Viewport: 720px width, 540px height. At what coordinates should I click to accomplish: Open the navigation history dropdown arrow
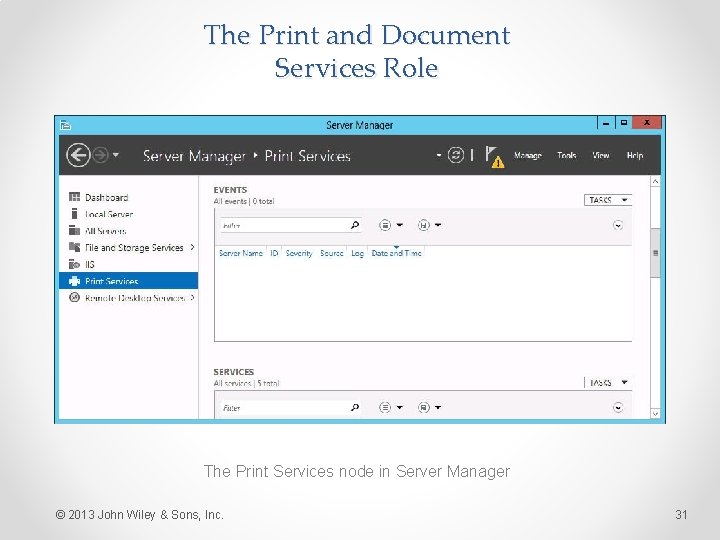click(116, 155)
